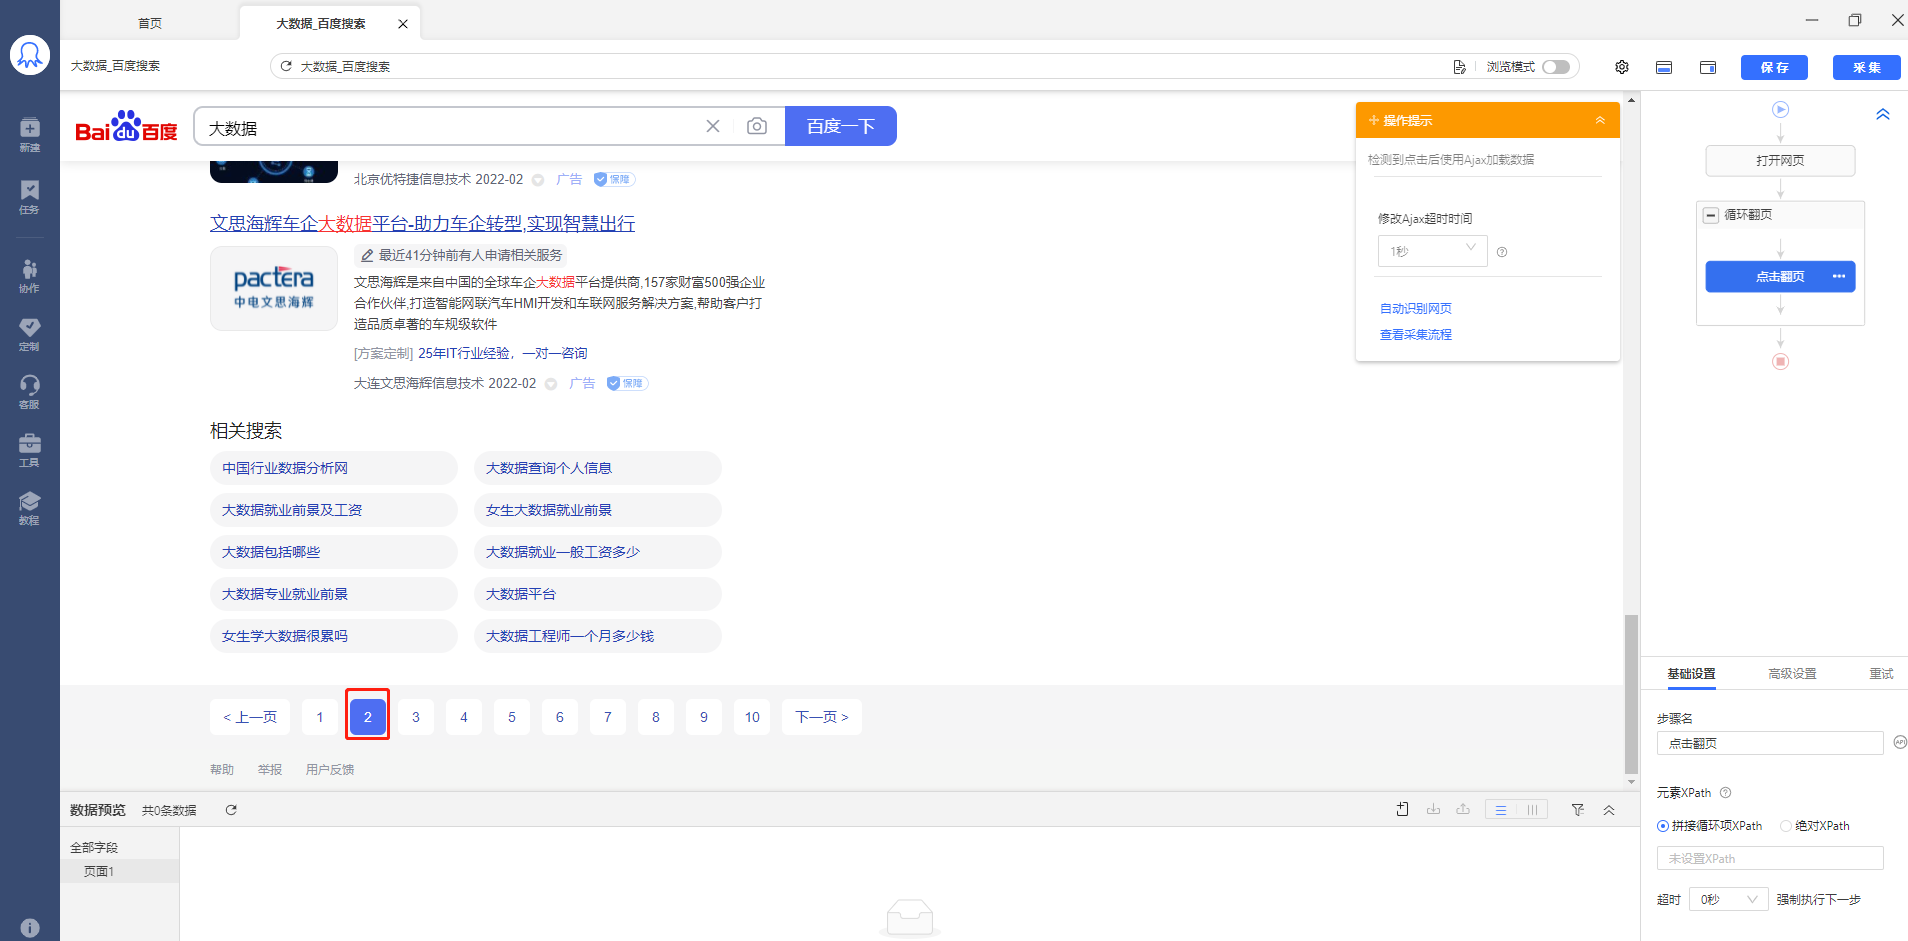Click 百度一下 search button
This screenshot has height=941, width=1908.
pyautogui.click(x=841, y=126)
